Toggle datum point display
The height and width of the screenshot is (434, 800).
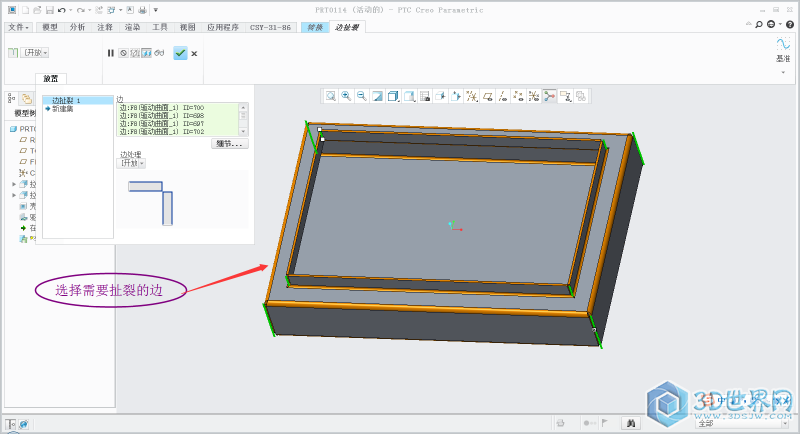point(518,96)
